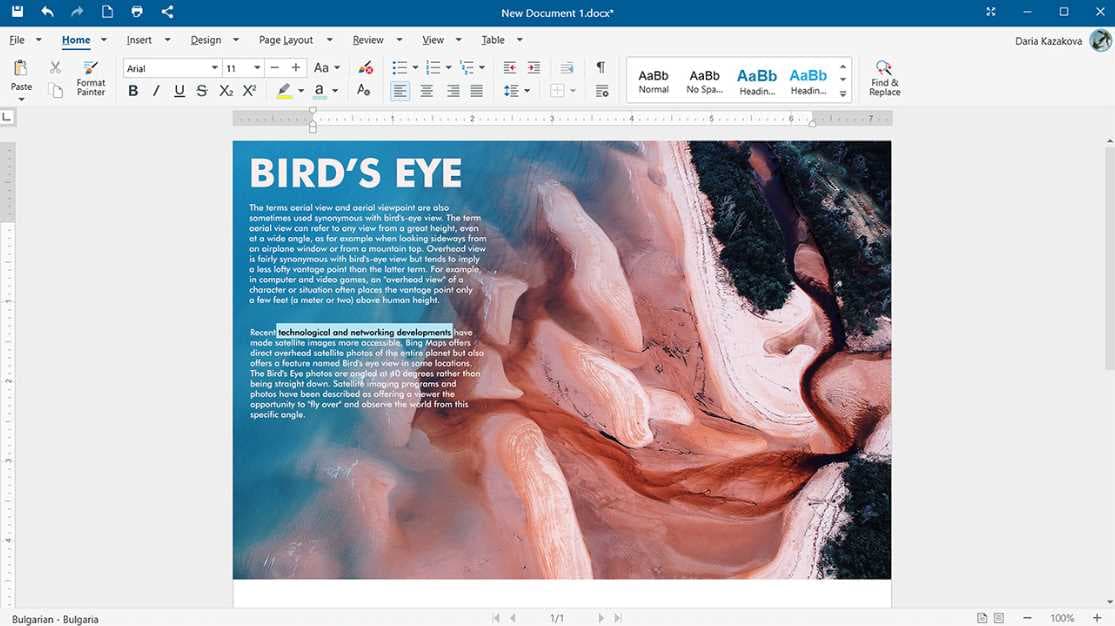The width and height of the screenshot is (1115, 626).
Task: Apply bold formatting
Action: point(133,90)
